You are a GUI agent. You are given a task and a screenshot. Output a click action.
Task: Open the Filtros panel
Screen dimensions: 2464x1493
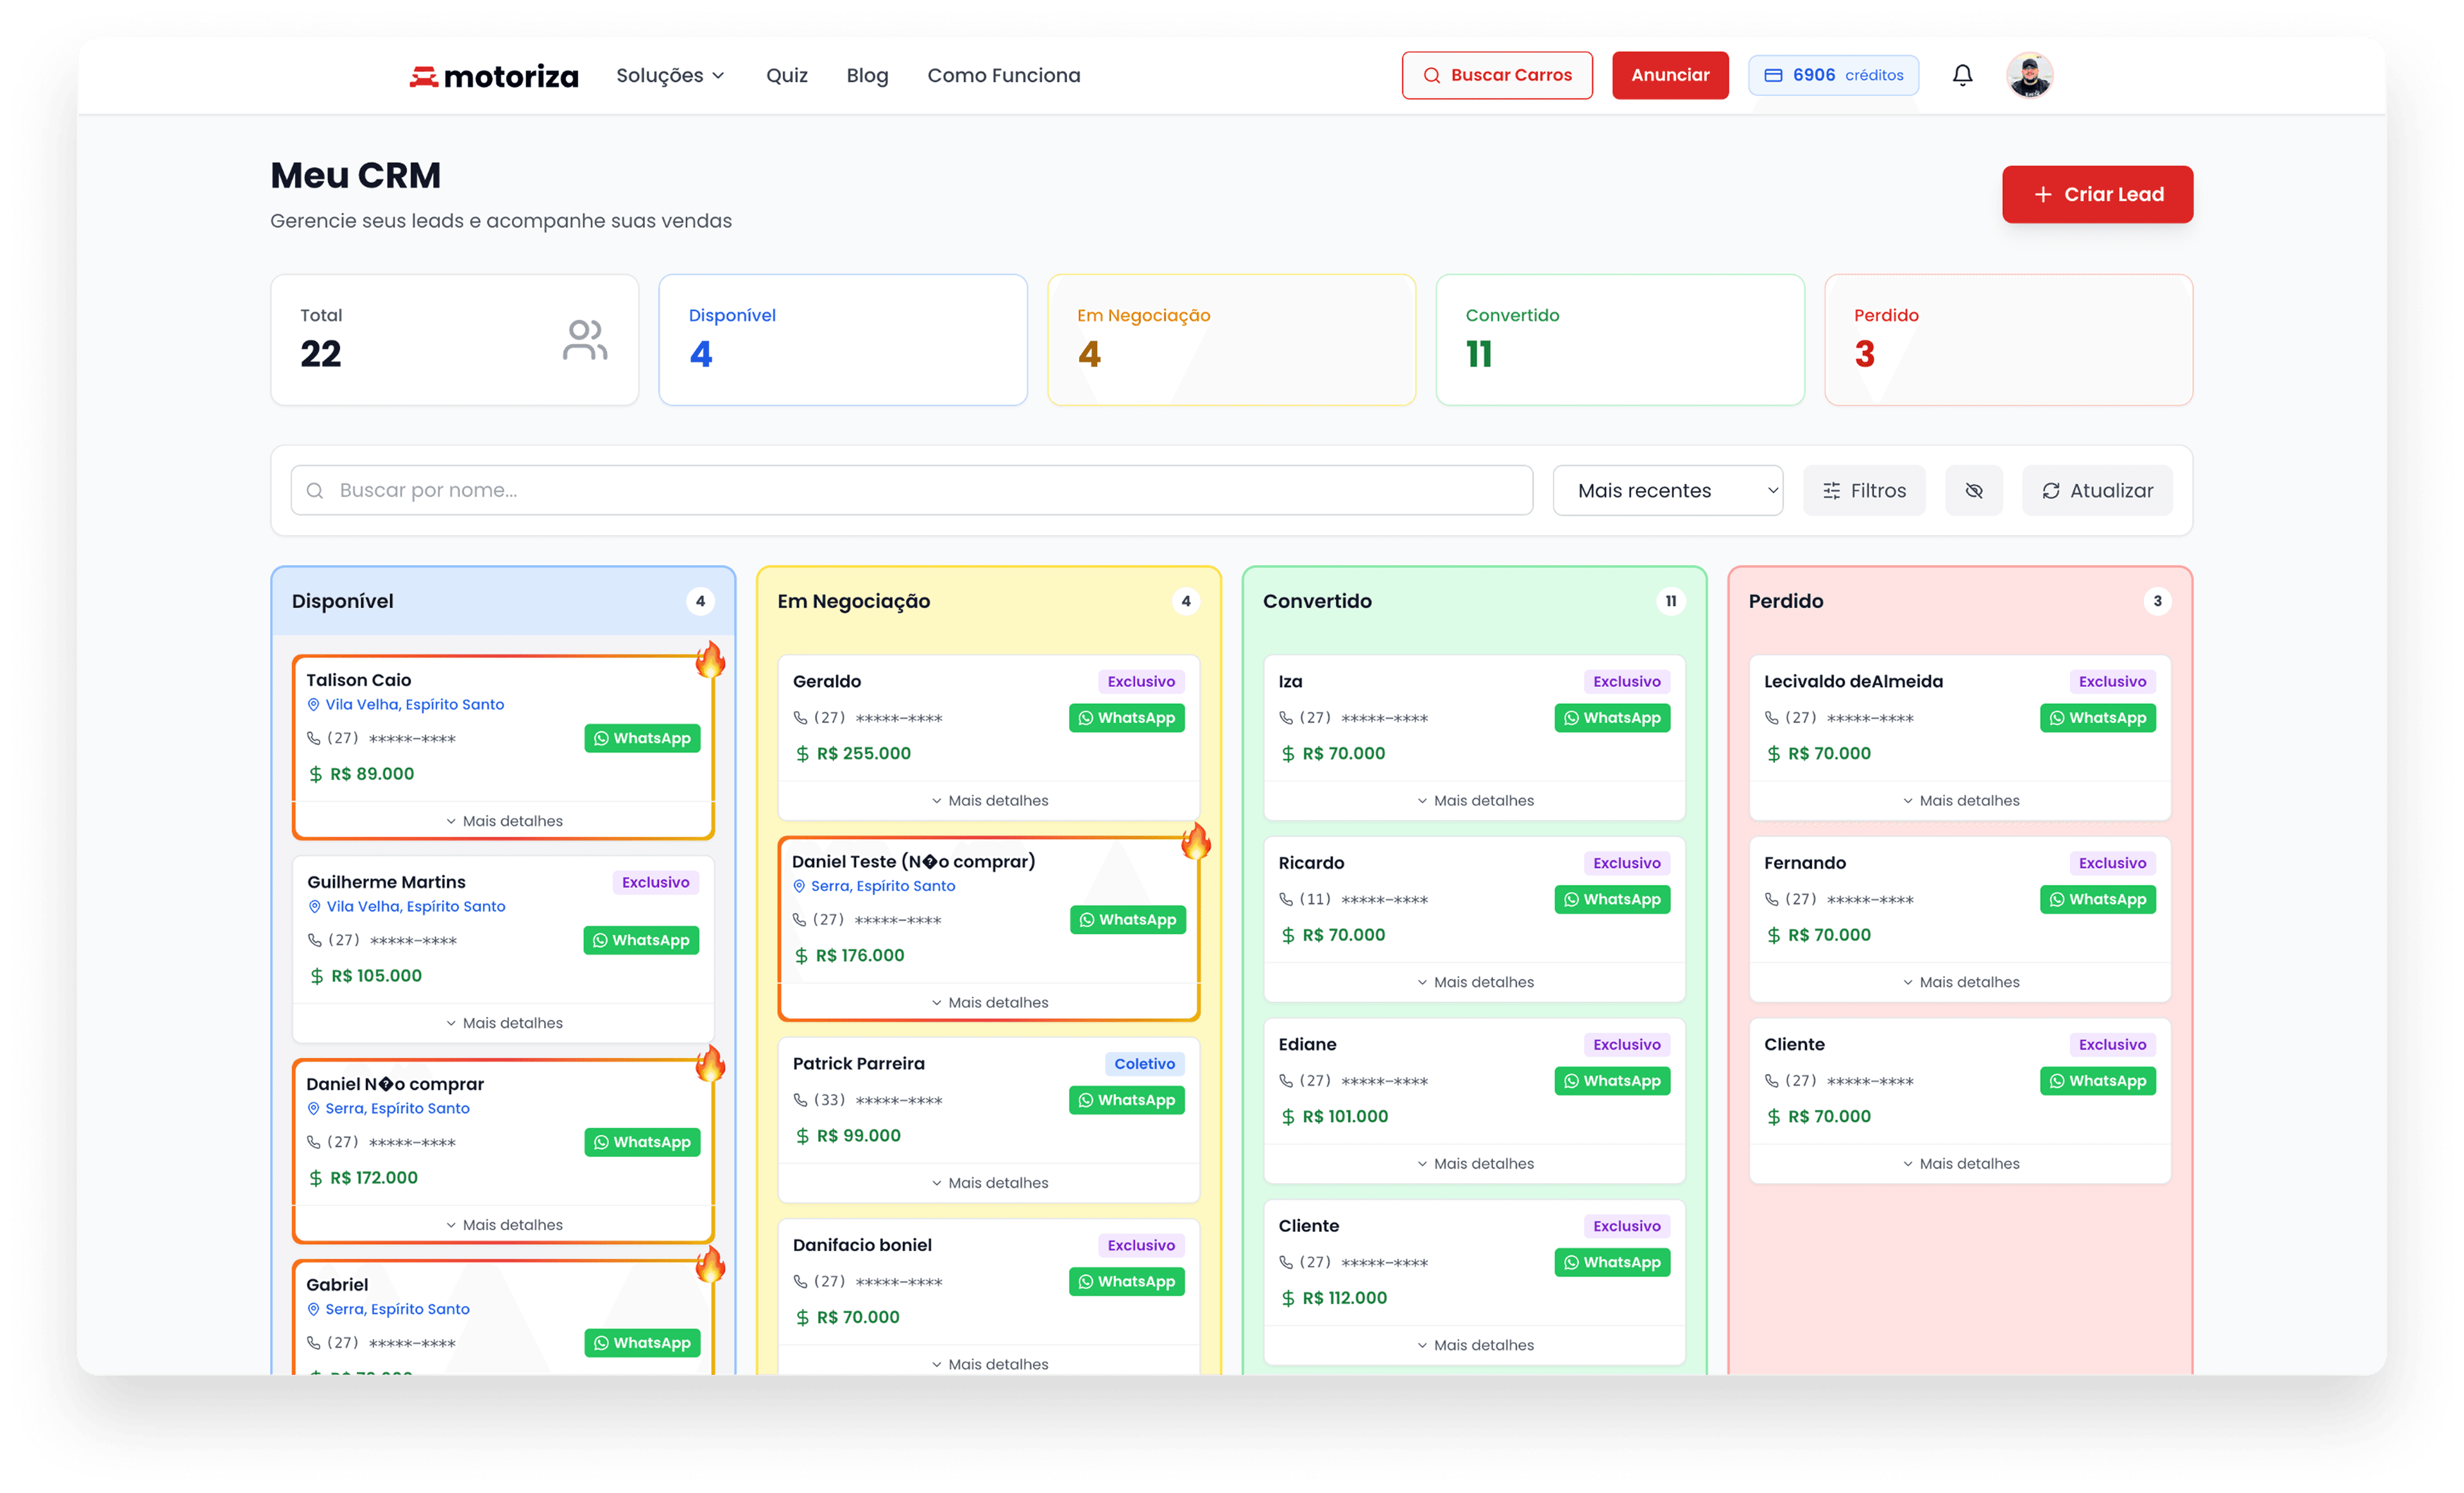[x=1864, y=490]
